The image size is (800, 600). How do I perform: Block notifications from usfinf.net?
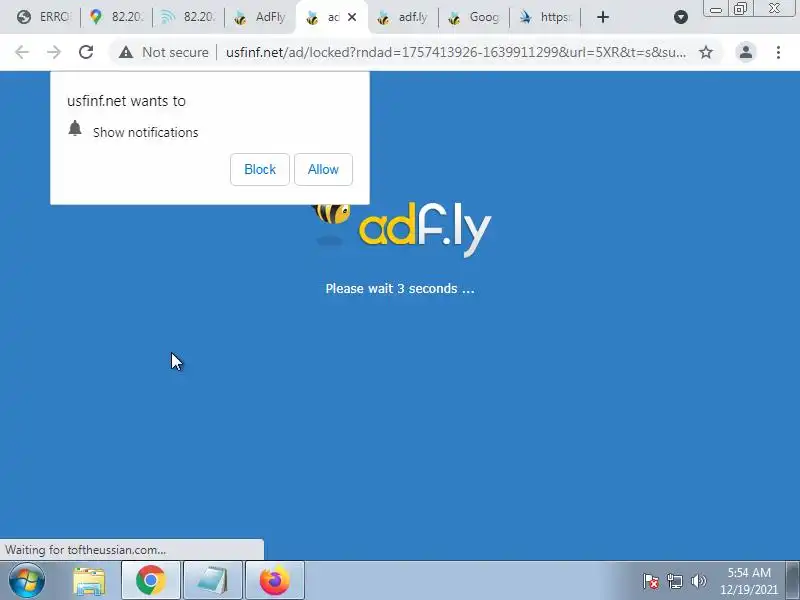pyautogui.click(x=260, y=169)
